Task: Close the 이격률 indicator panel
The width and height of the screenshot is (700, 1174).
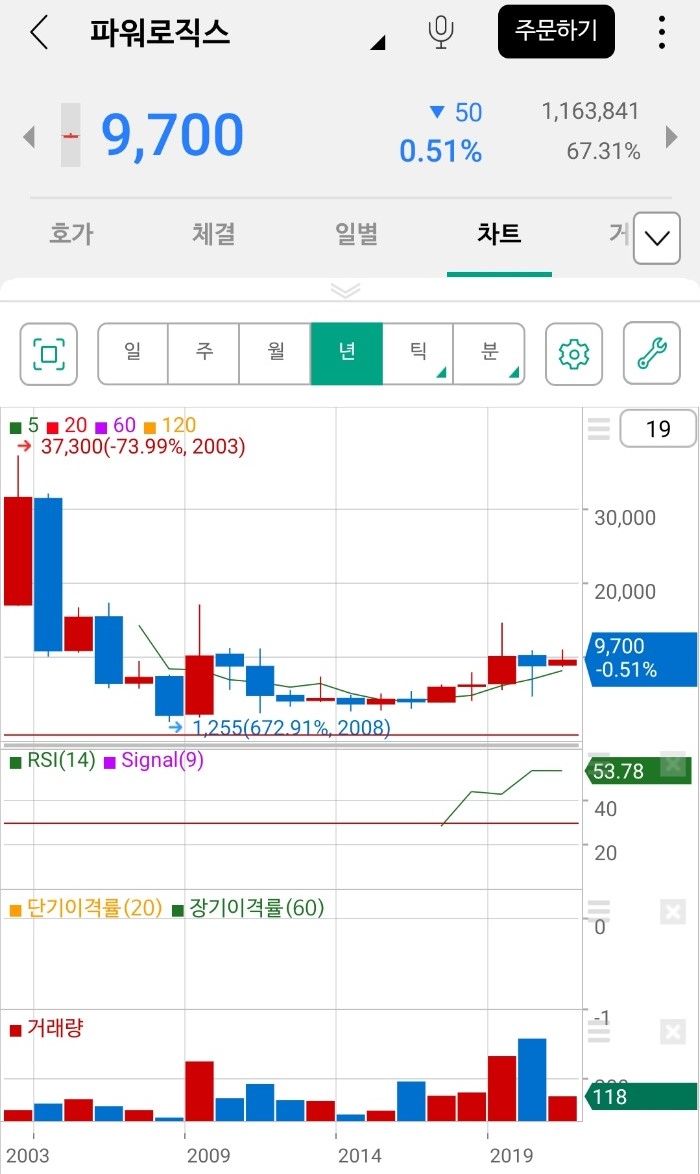Action: pyautogui.click(x=673, y=912)
